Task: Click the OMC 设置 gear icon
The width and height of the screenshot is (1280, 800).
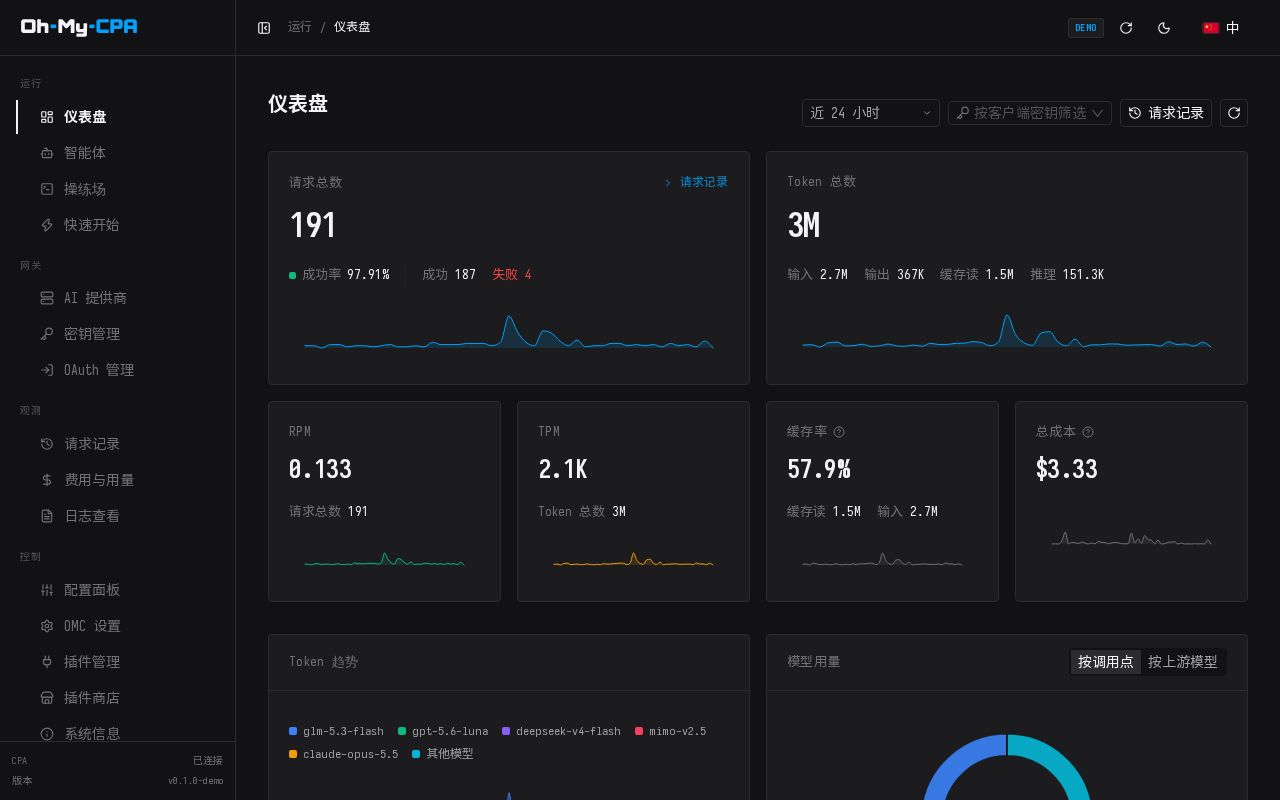Action: tap(47, 626)
